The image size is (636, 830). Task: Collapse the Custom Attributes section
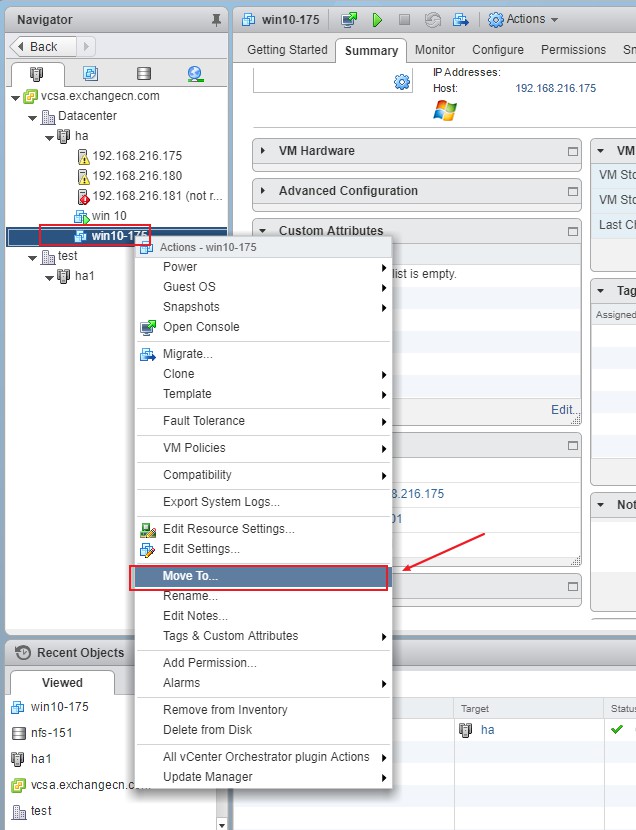pyautogui.click(x=262, y=231)
